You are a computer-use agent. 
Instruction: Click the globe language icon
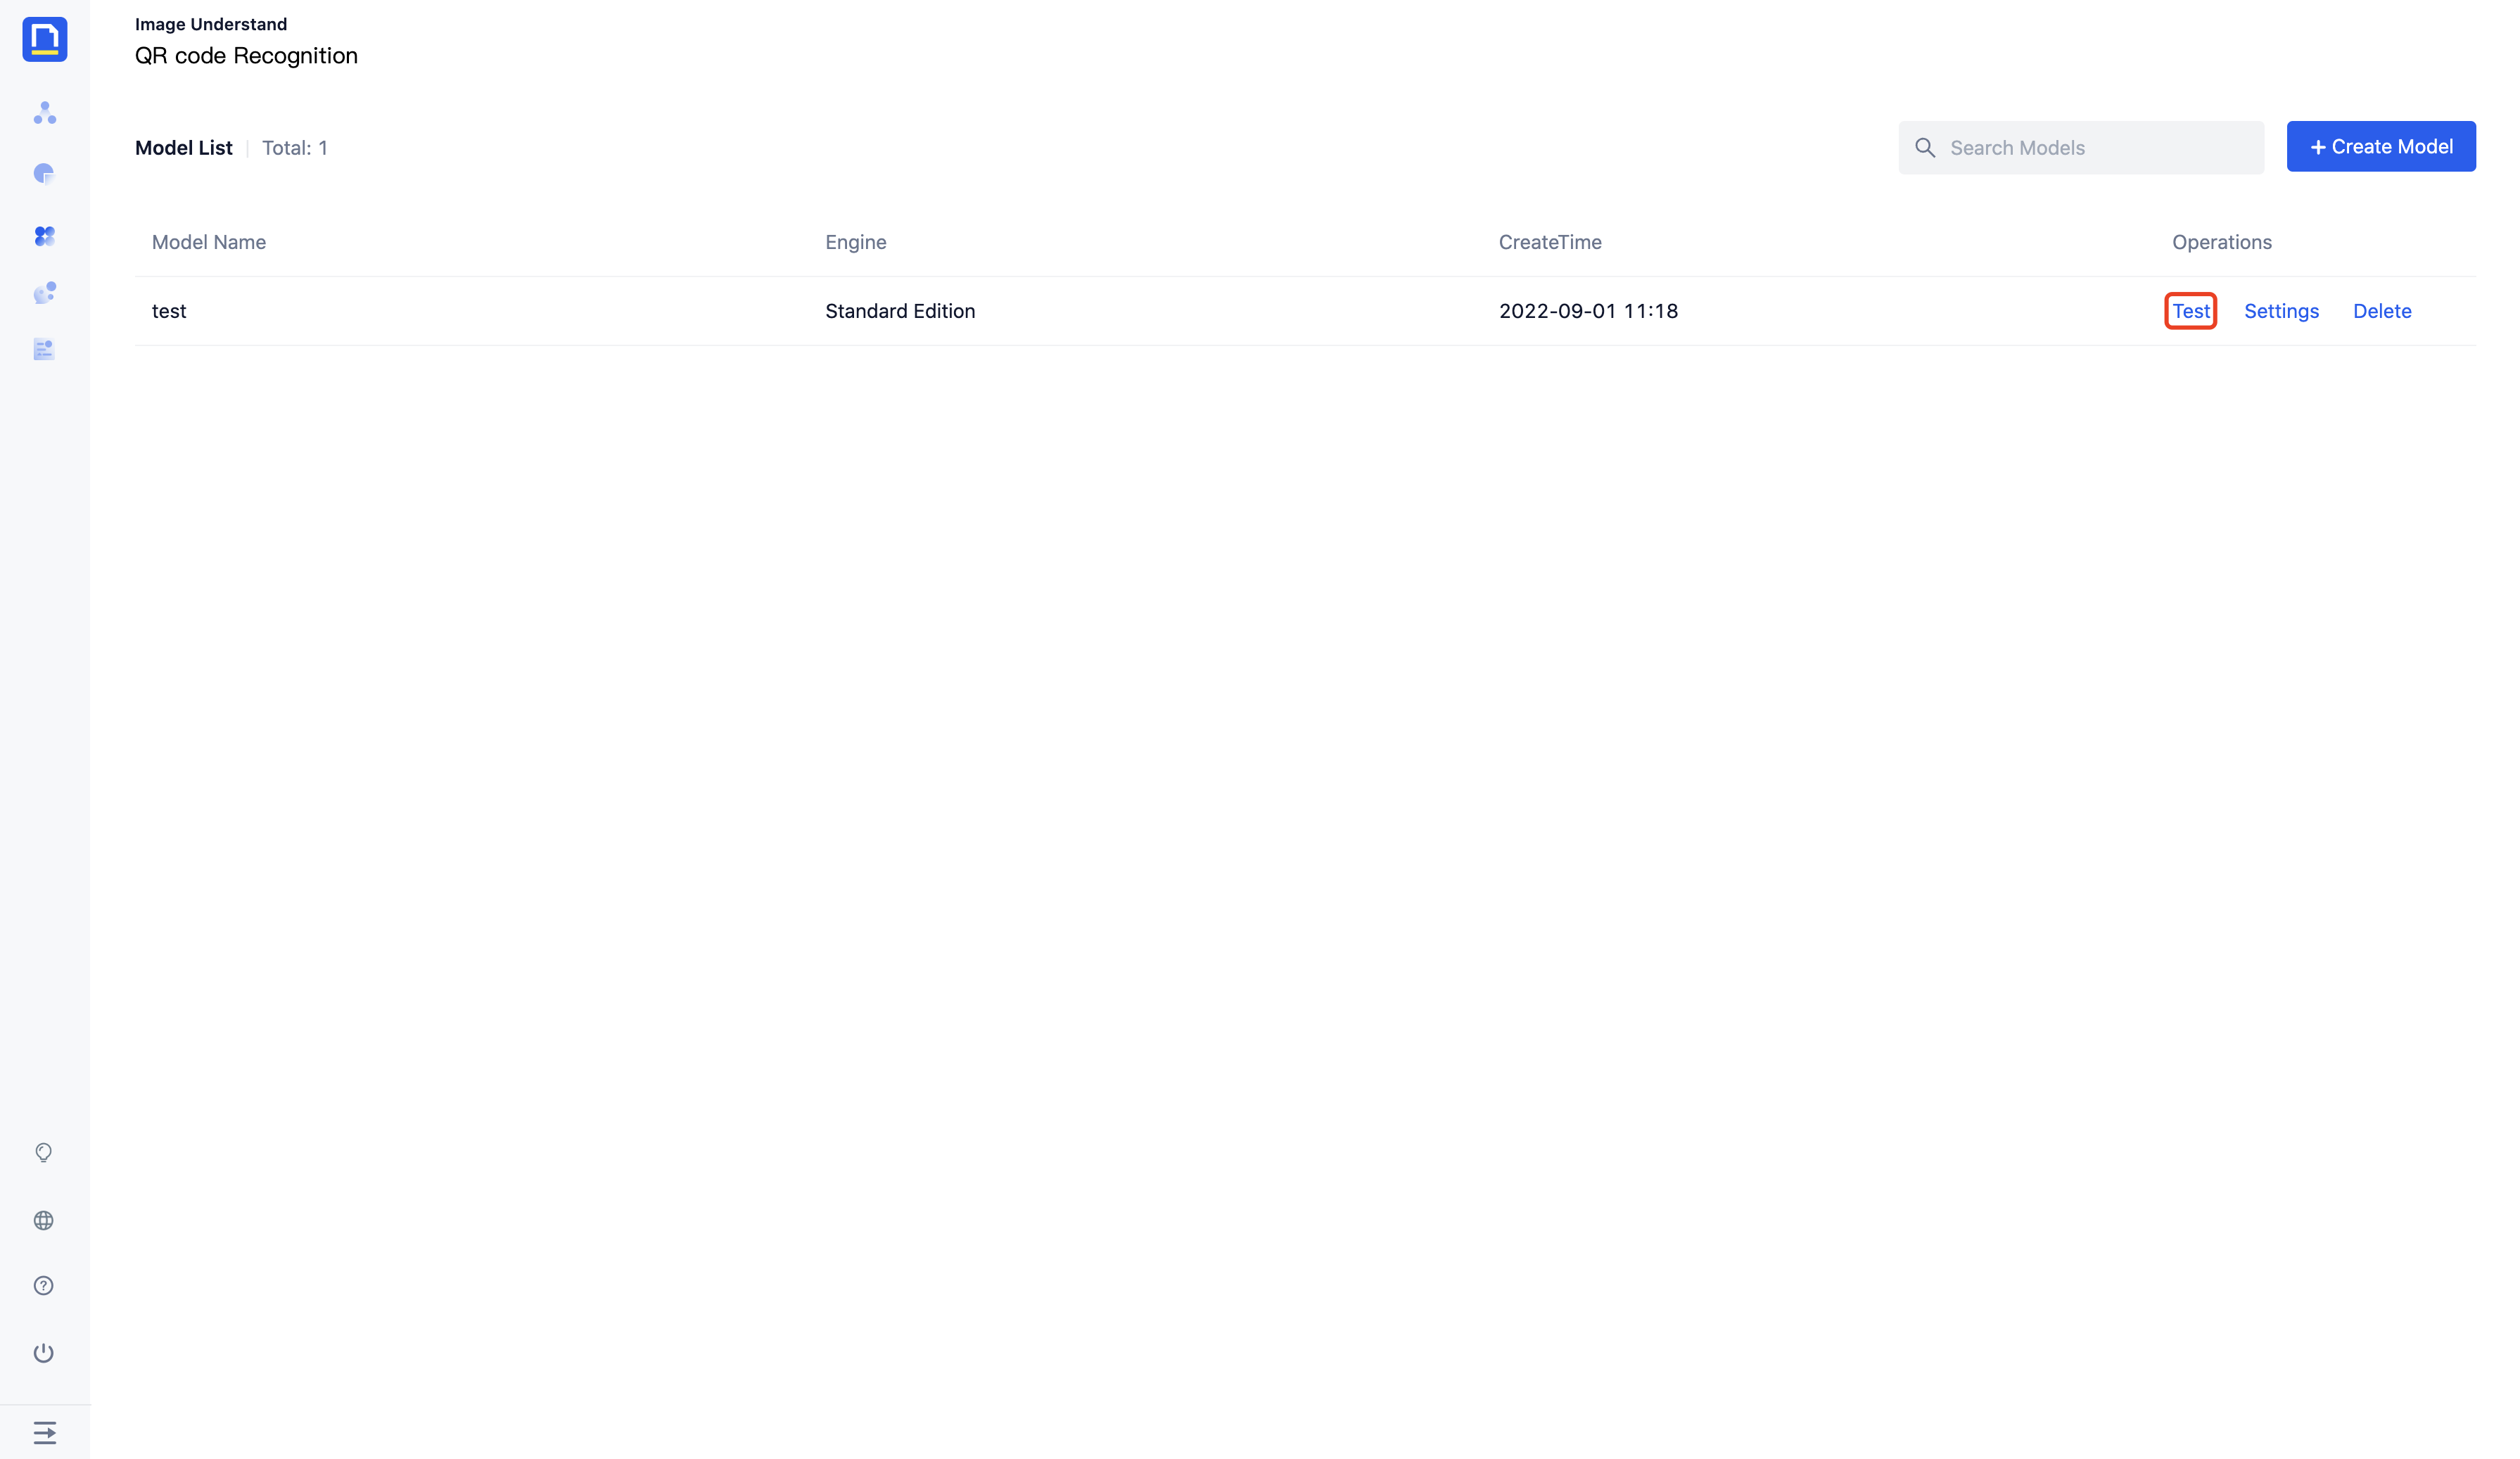tap(44, 1221)
